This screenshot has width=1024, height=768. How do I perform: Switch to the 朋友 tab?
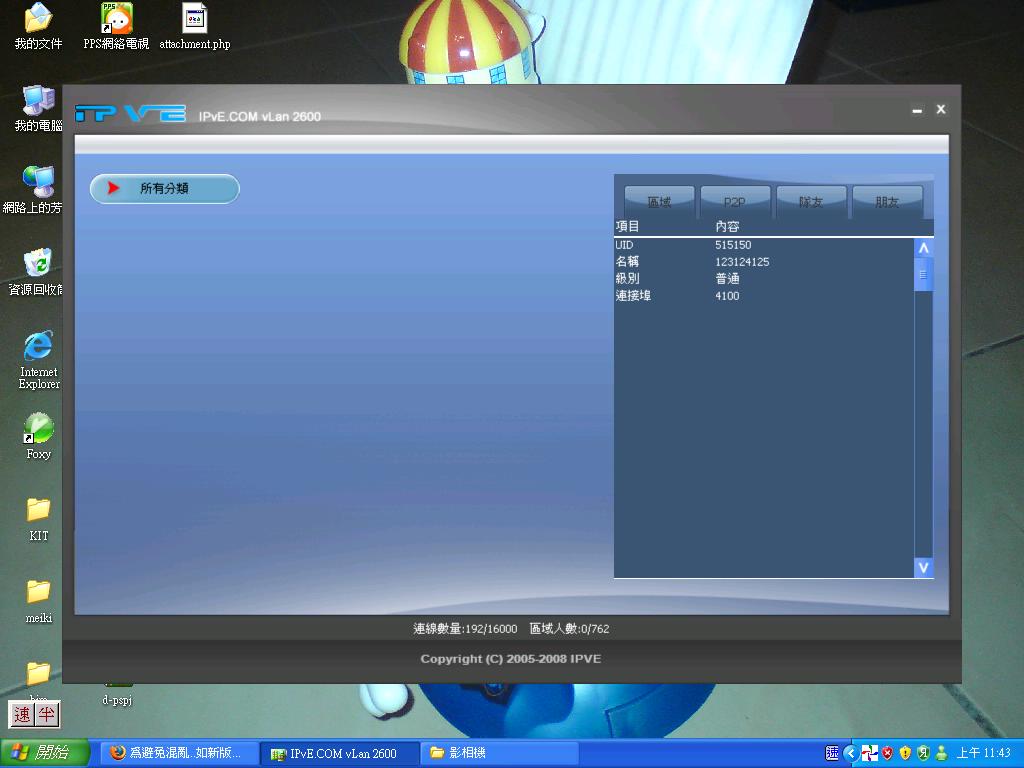[x=887, y=202]
